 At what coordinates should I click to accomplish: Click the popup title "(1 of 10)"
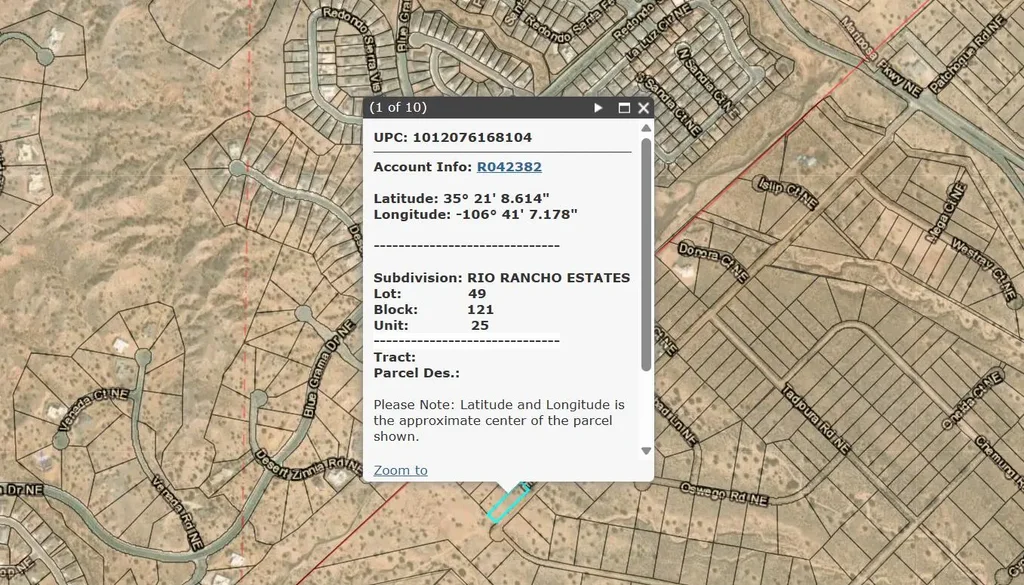(x=398, y=108)
